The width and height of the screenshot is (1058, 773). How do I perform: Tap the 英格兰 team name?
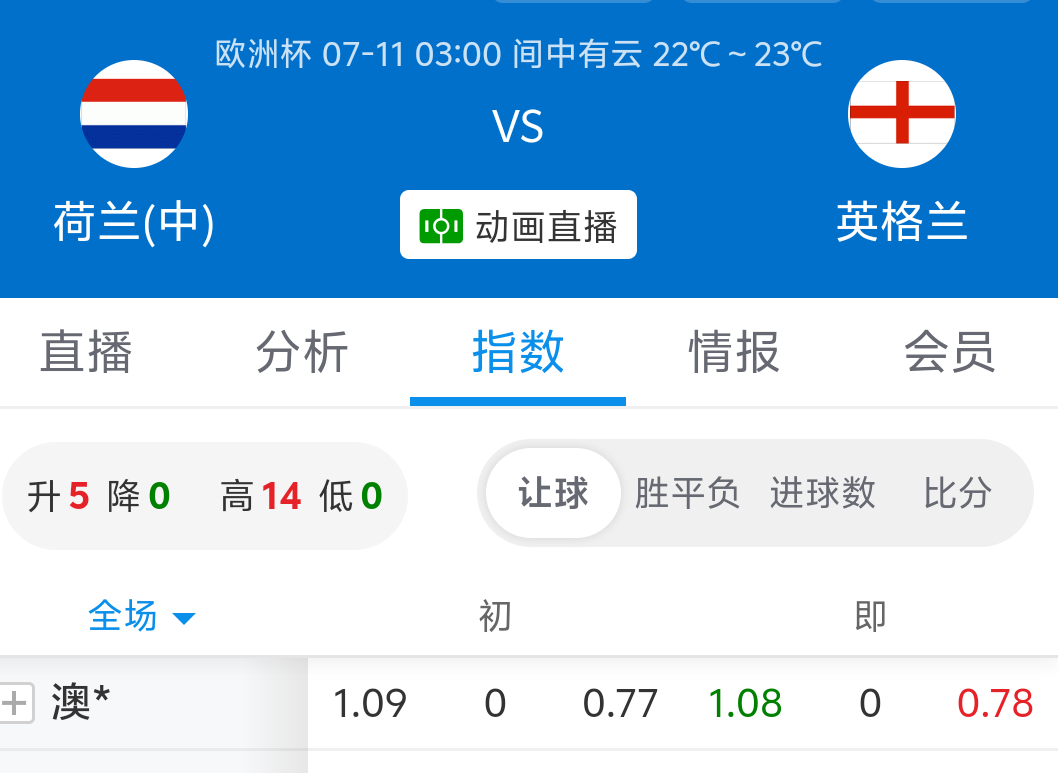901,222
